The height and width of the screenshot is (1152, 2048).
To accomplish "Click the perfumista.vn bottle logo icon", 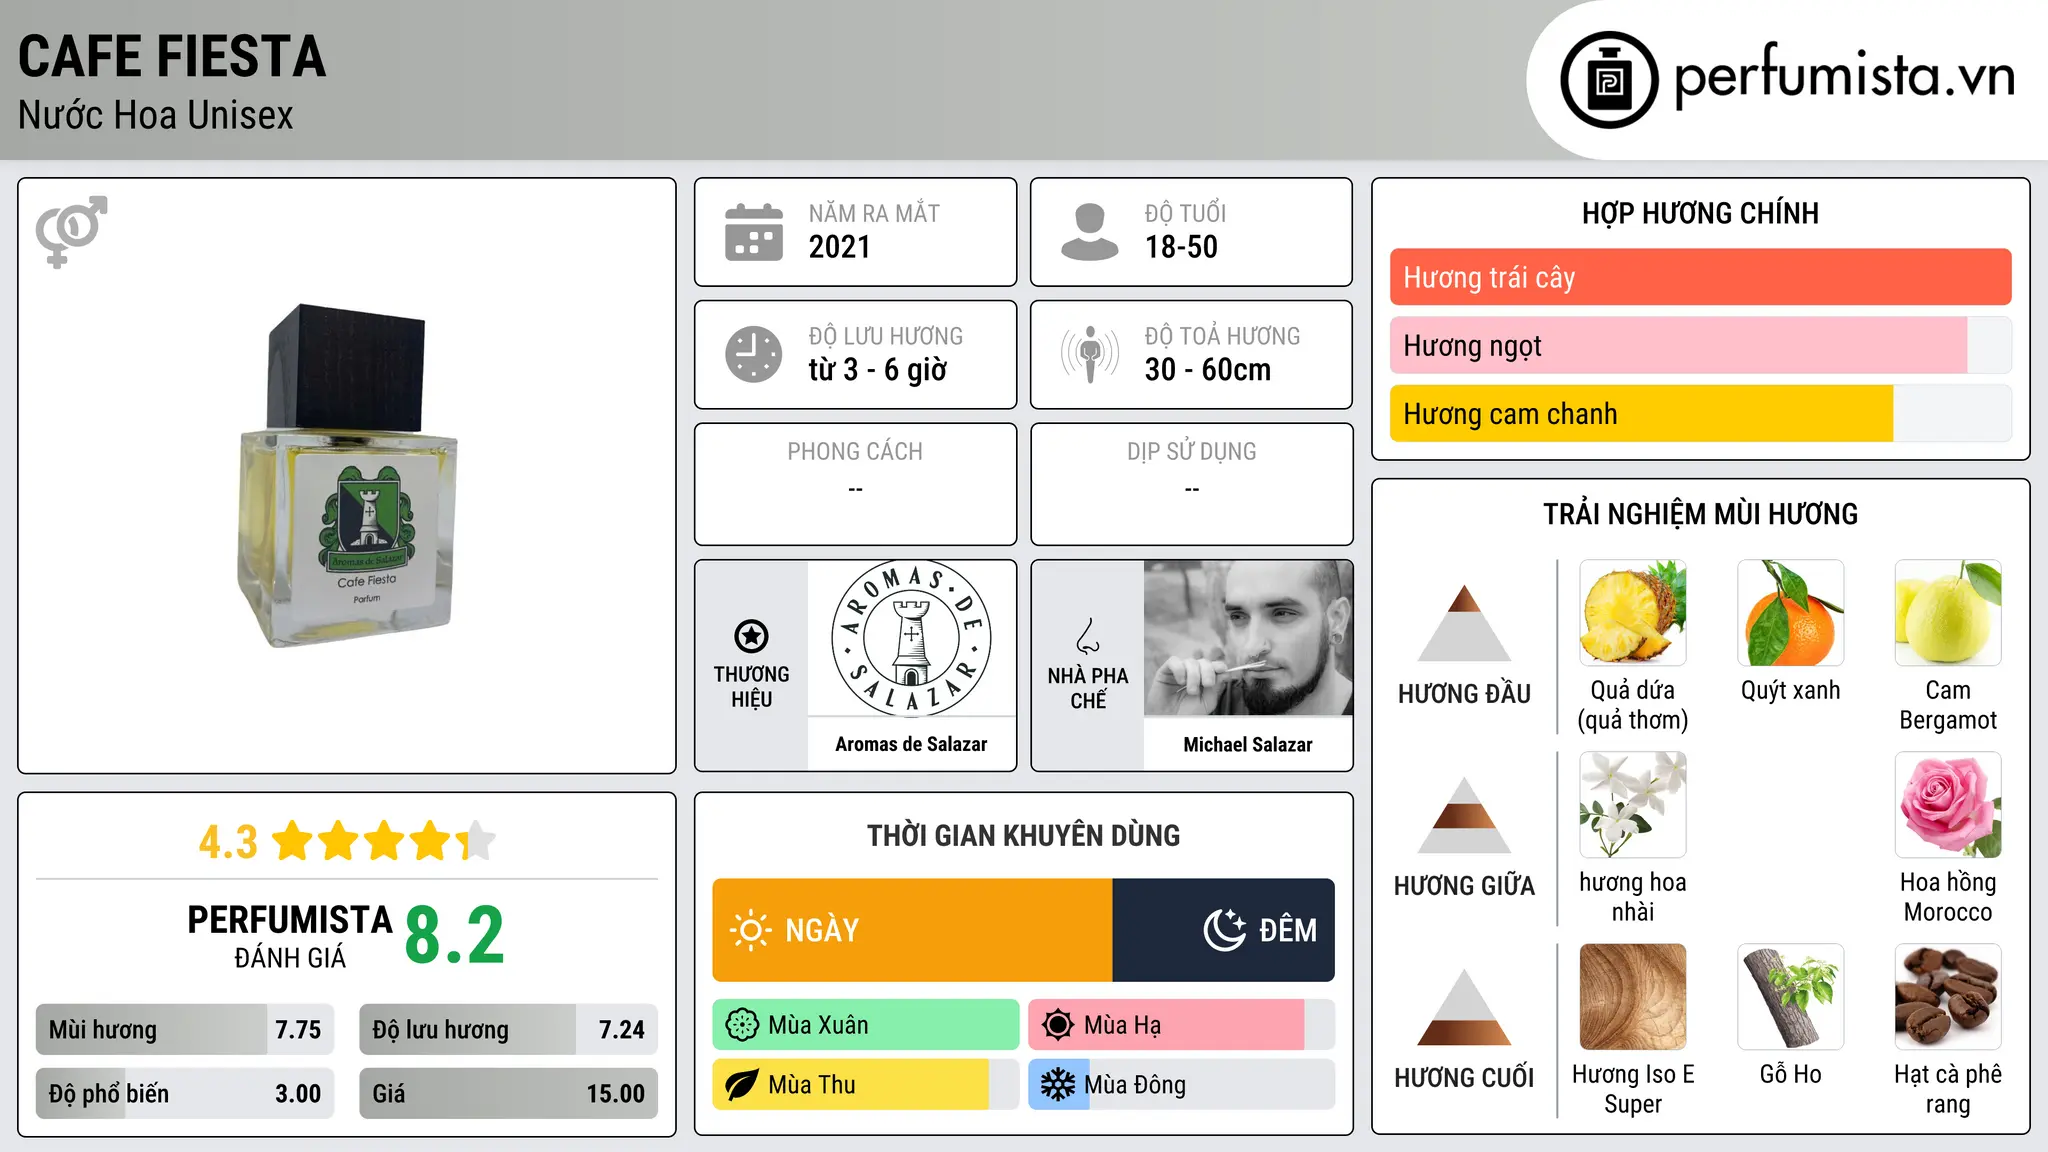I will pos(1609,80).
